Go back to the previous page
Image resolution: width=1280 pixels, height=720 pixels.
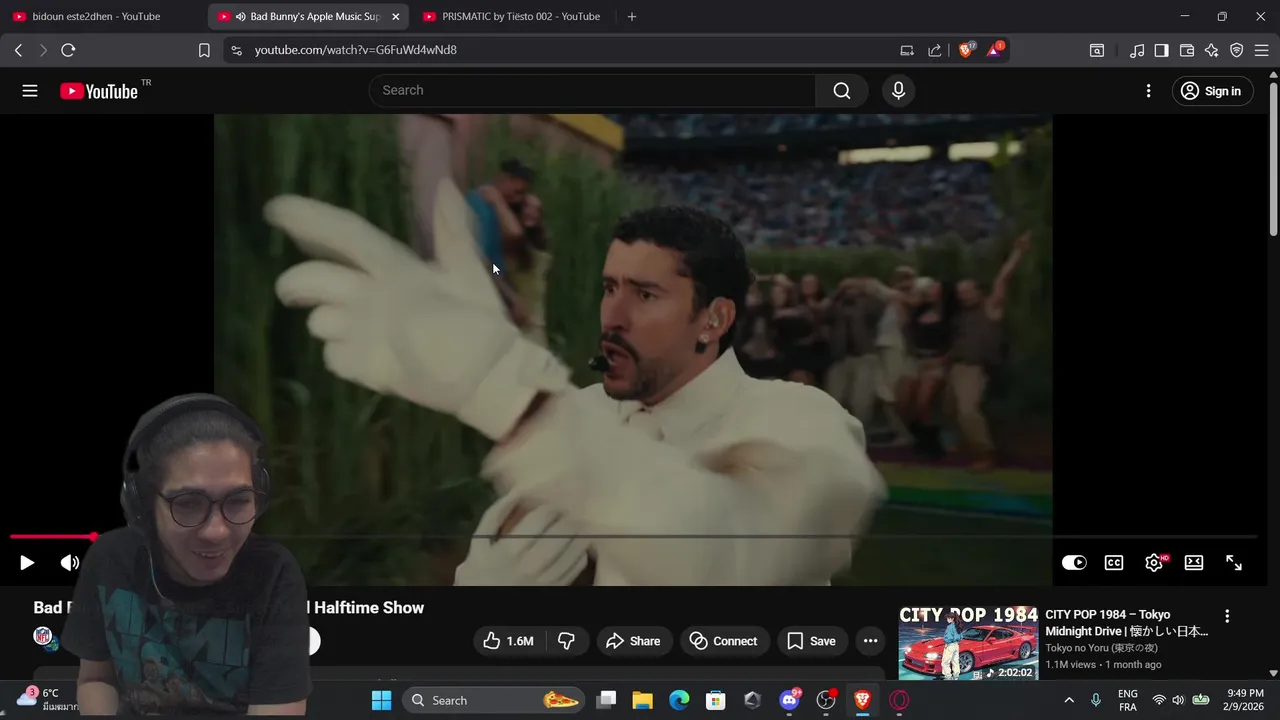pyautogui.click(x=18, y=50)
